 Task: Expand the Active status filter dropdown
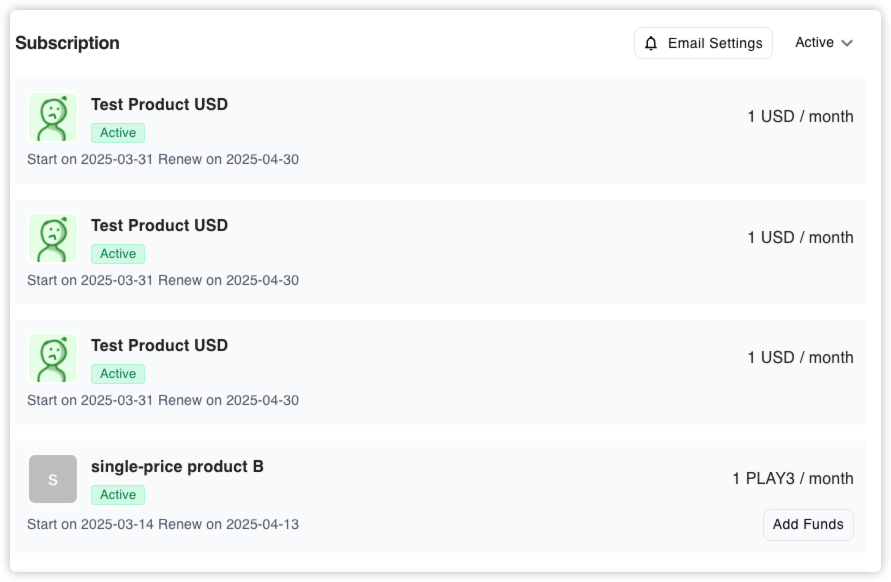point(823,42)
